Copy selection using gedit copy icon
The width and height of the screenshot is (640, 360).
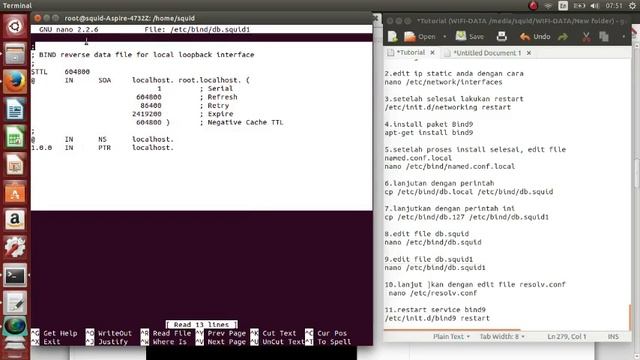tap(604, 37)
